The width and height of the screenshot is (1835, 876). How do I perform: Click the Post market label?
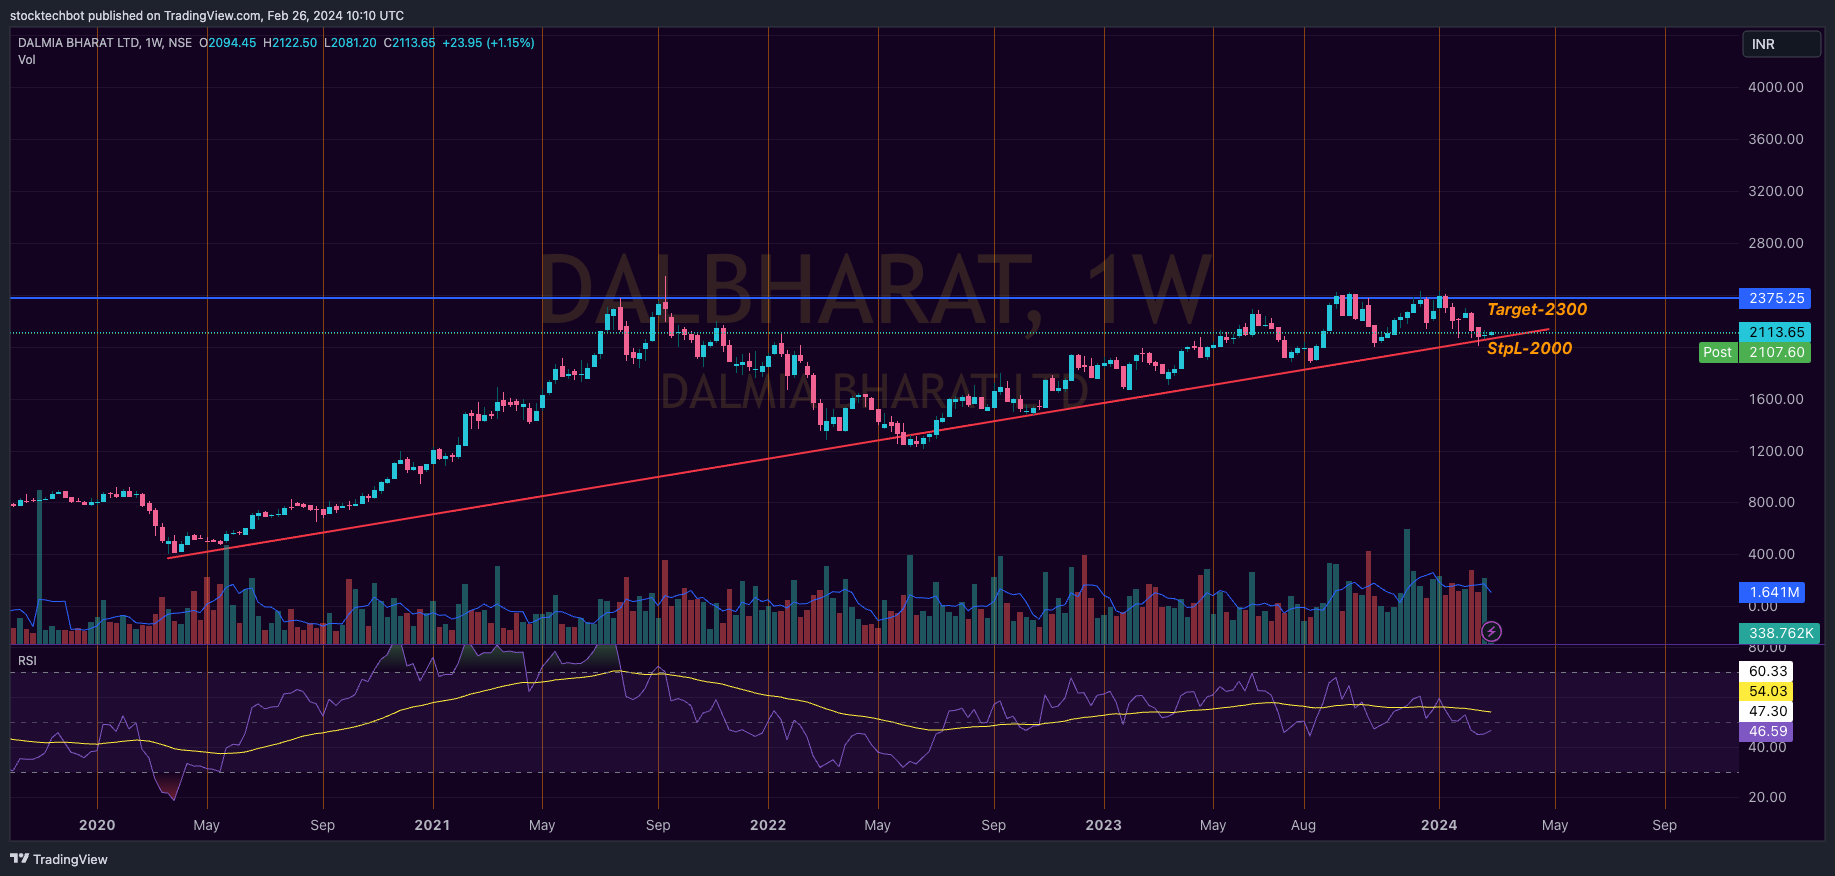[1718, 352]
